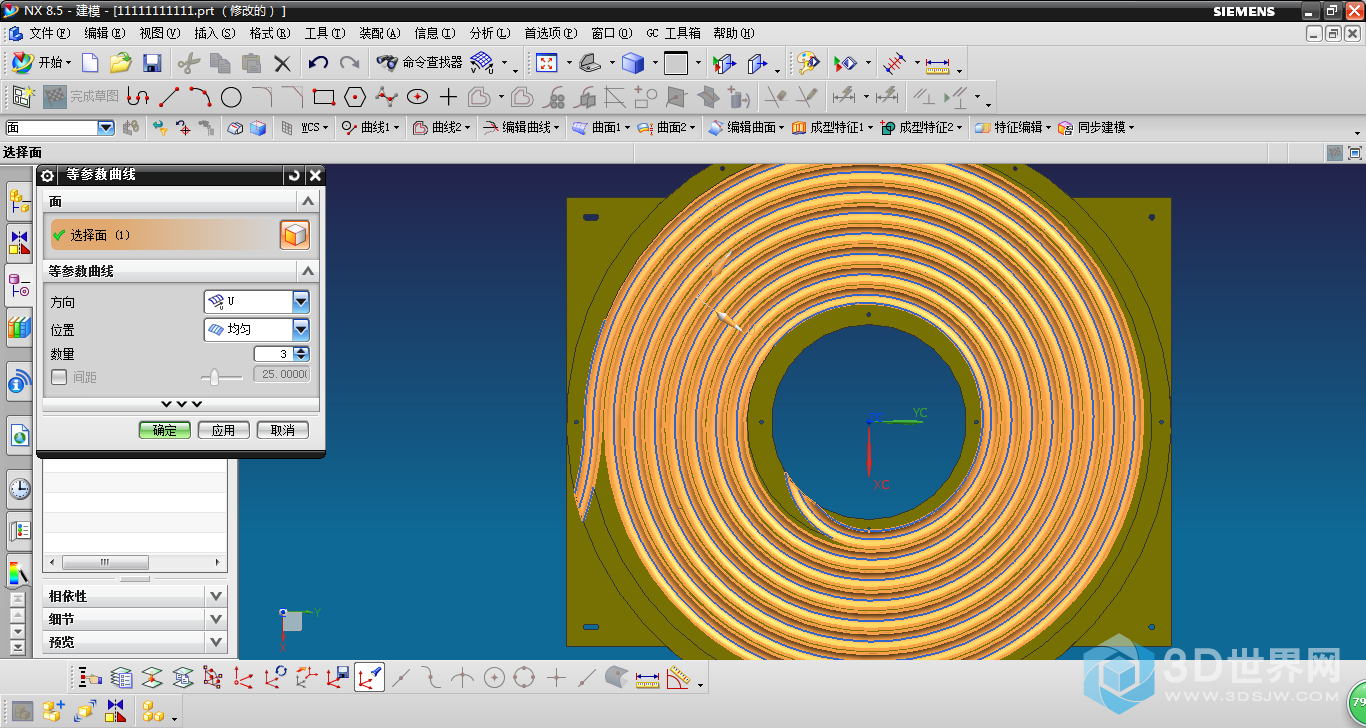Create a new file with New icon

click(90, 63)
